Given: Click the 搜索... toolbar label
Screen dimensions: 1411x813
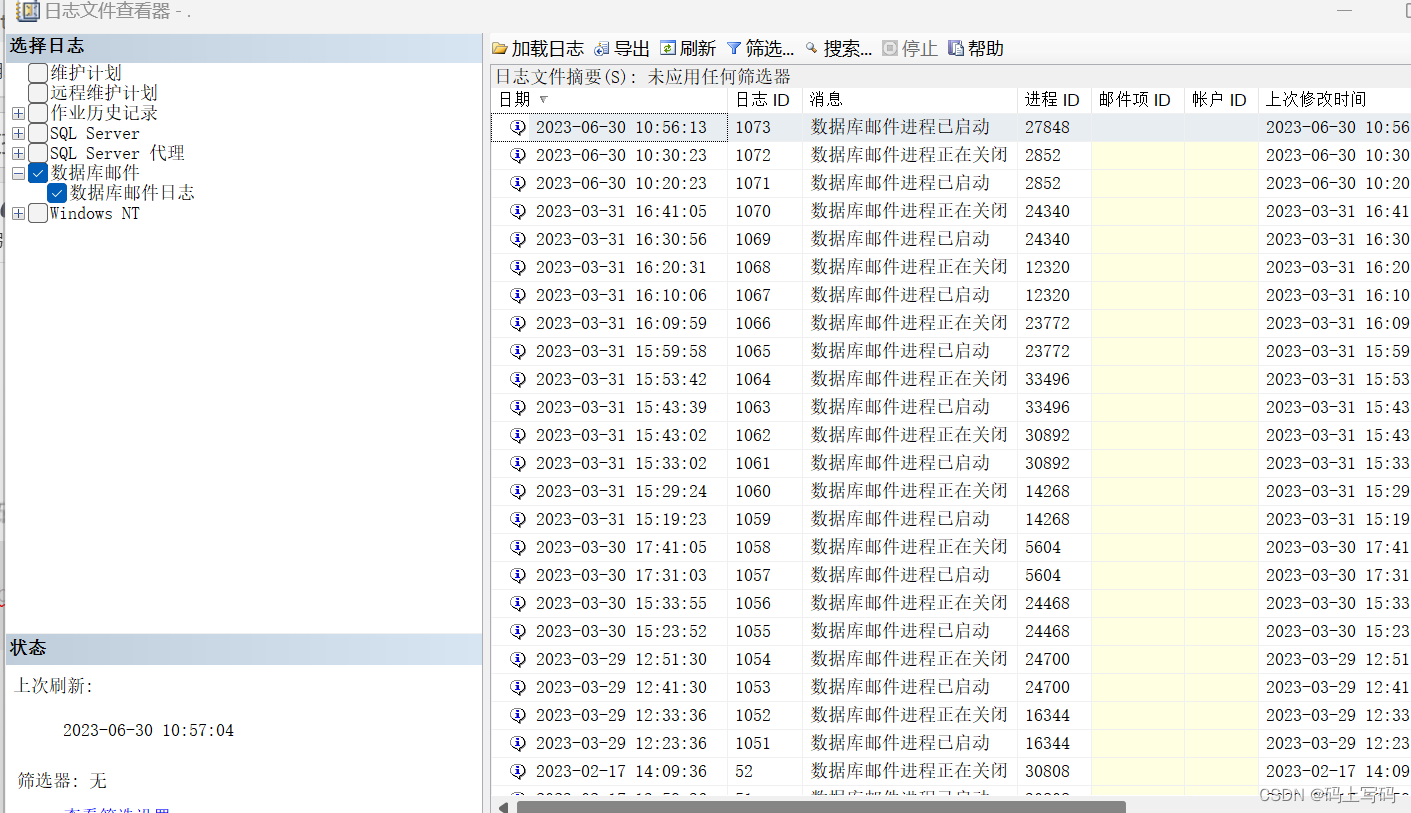Looking at the screenshot, I should pyautogui.click(x=848, y=49).
